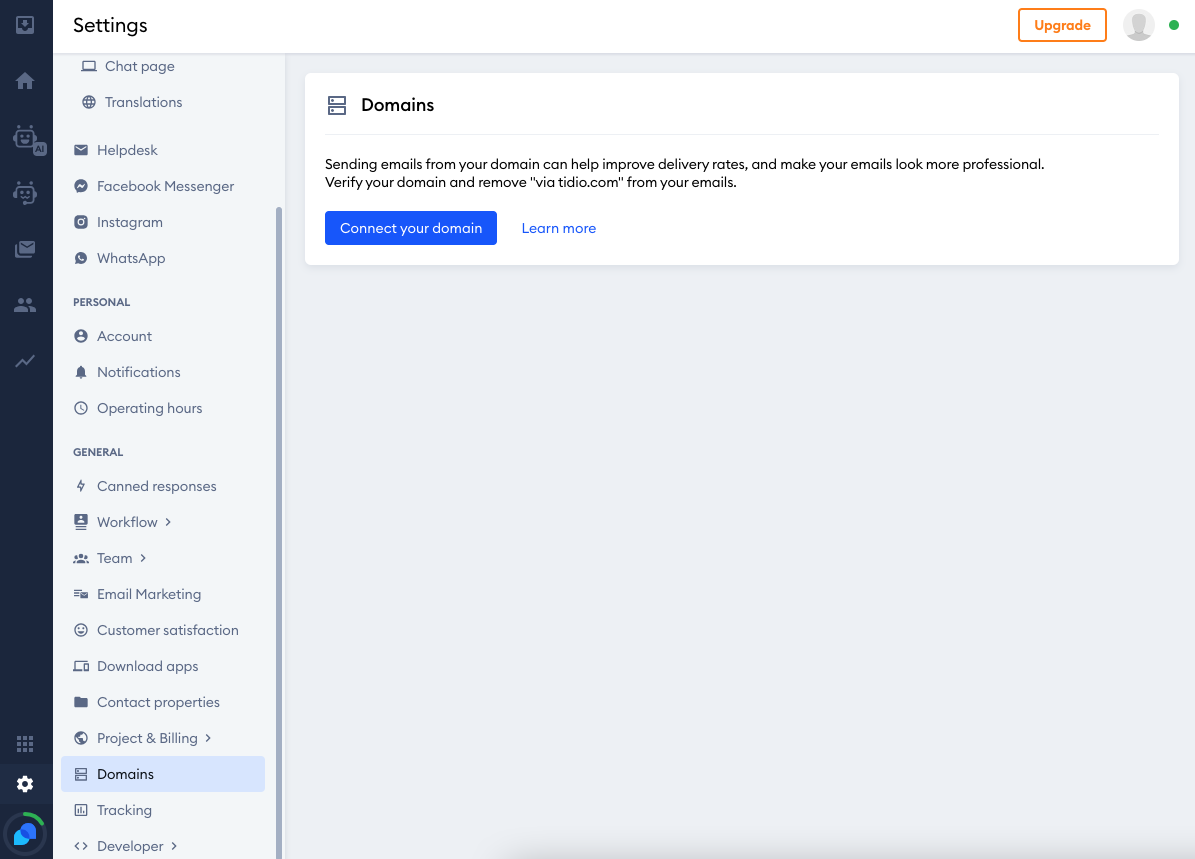Click the green online status dot
The image size is (1195, 859).
(1174, 25)
